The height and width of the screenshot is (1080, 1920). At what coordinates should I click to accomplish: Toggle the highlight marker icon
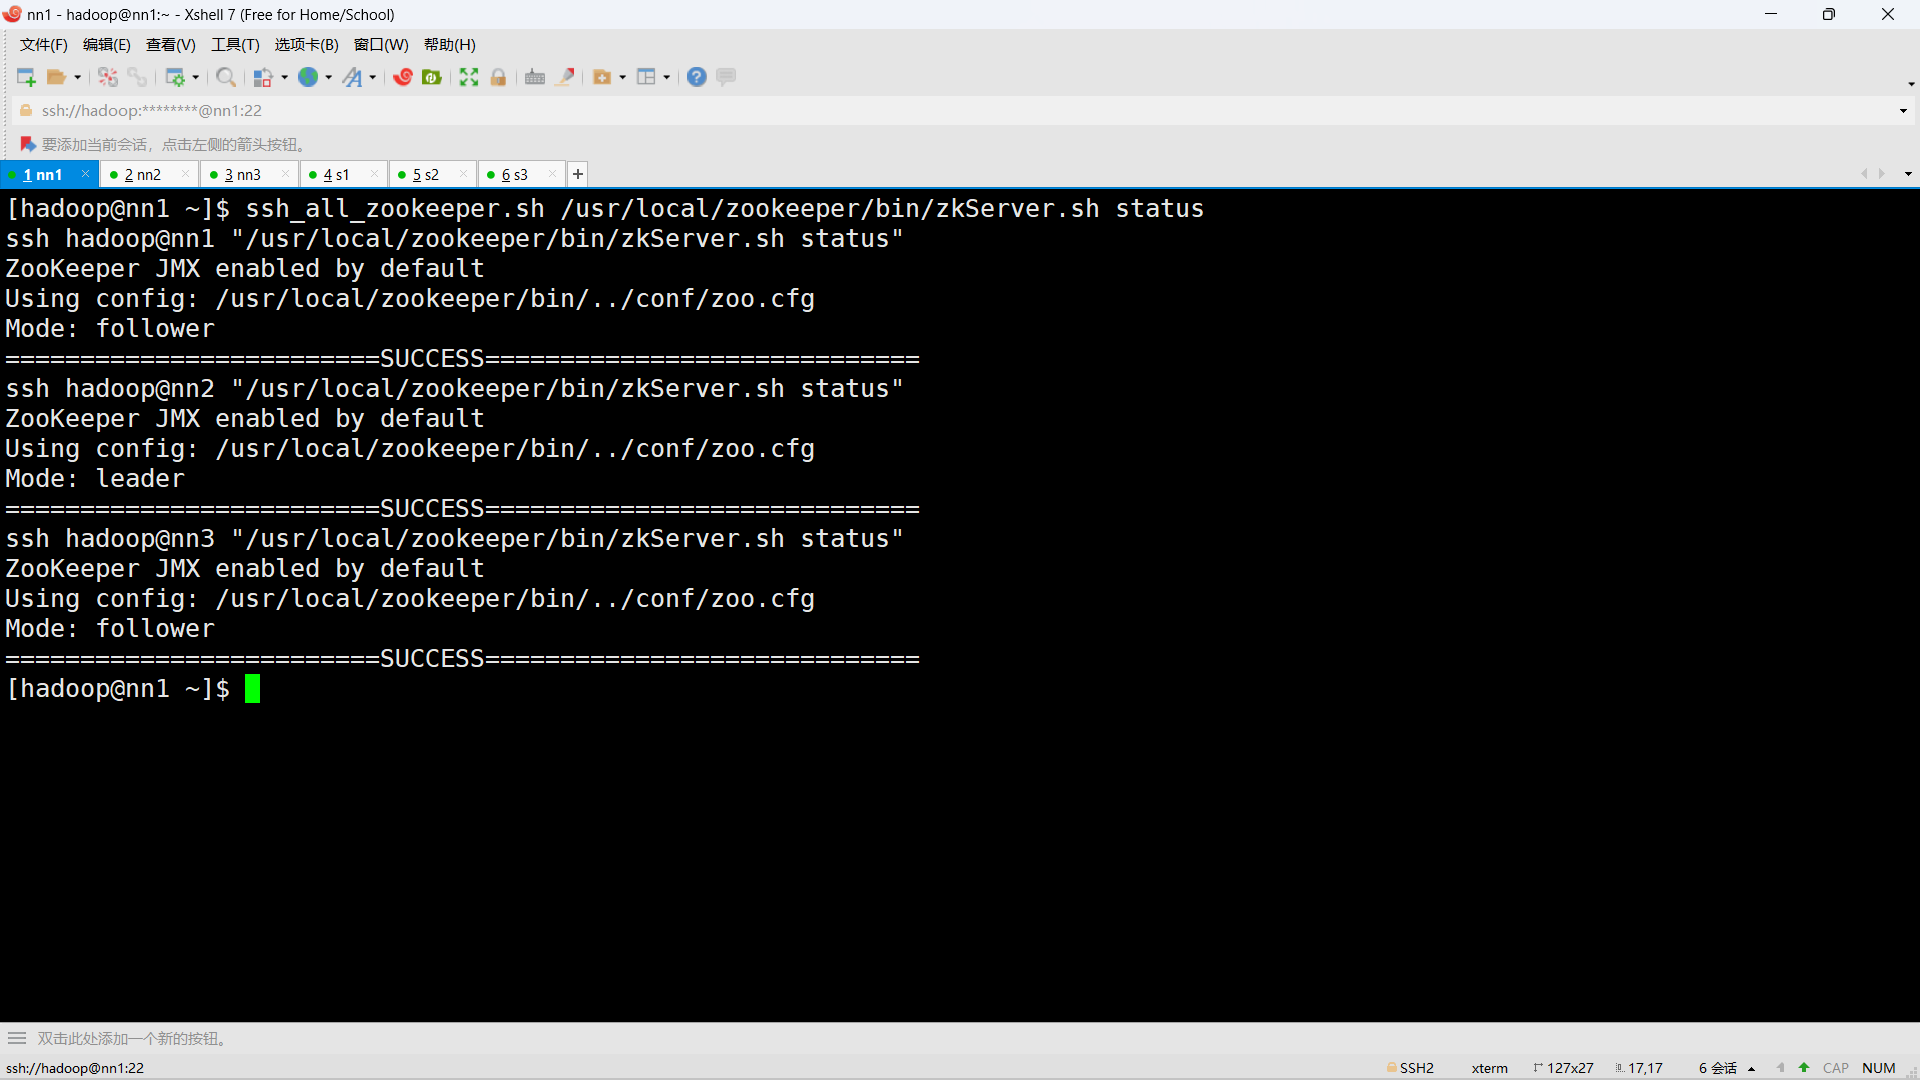point(565,77)
